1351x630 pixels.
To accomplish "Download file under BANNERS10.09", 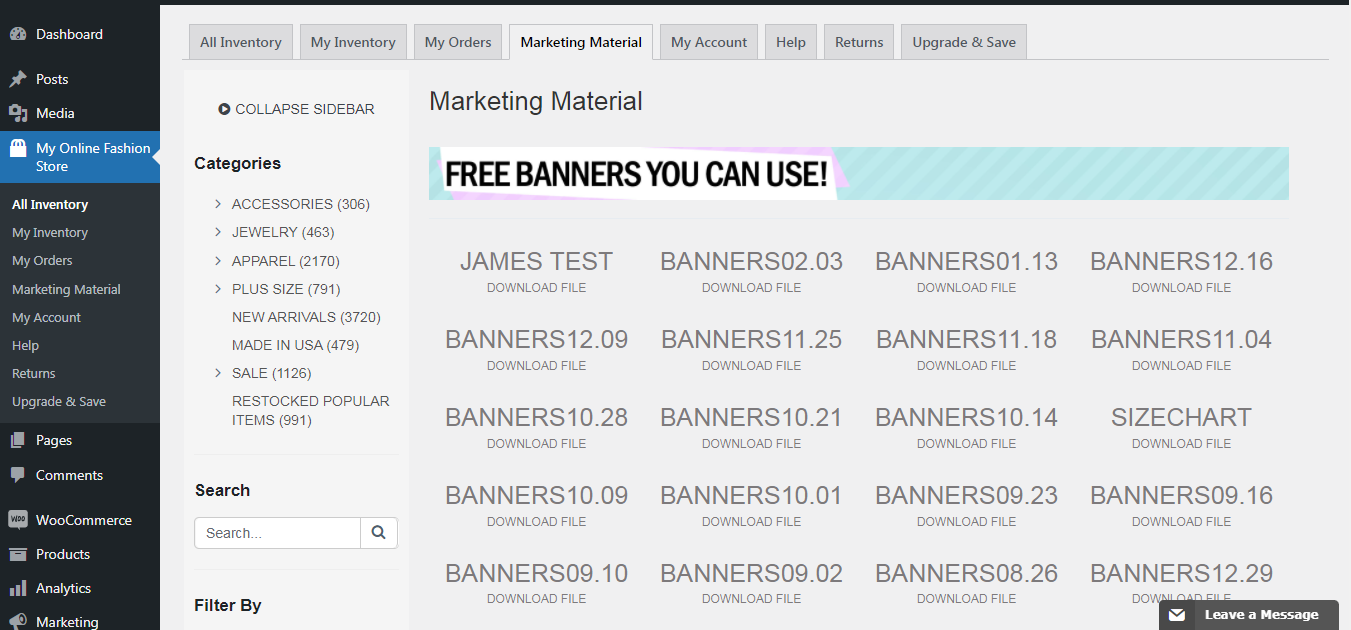I will (536, 522).
